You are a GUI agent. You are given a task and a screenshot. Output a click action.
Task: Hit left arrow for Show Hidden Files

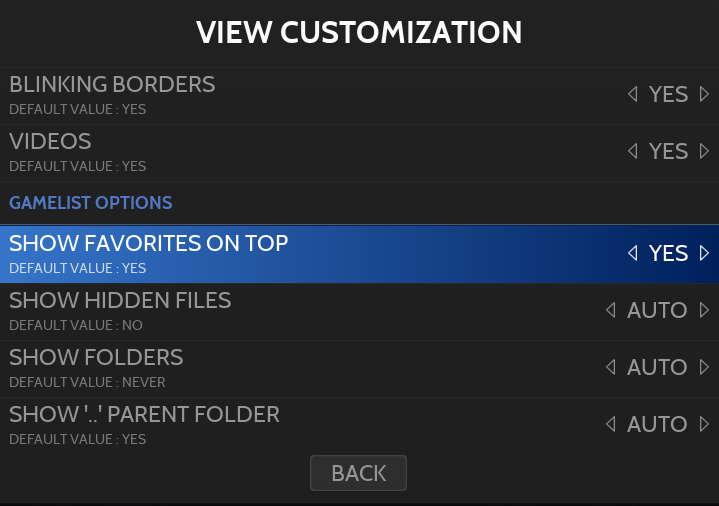point(610,311)
